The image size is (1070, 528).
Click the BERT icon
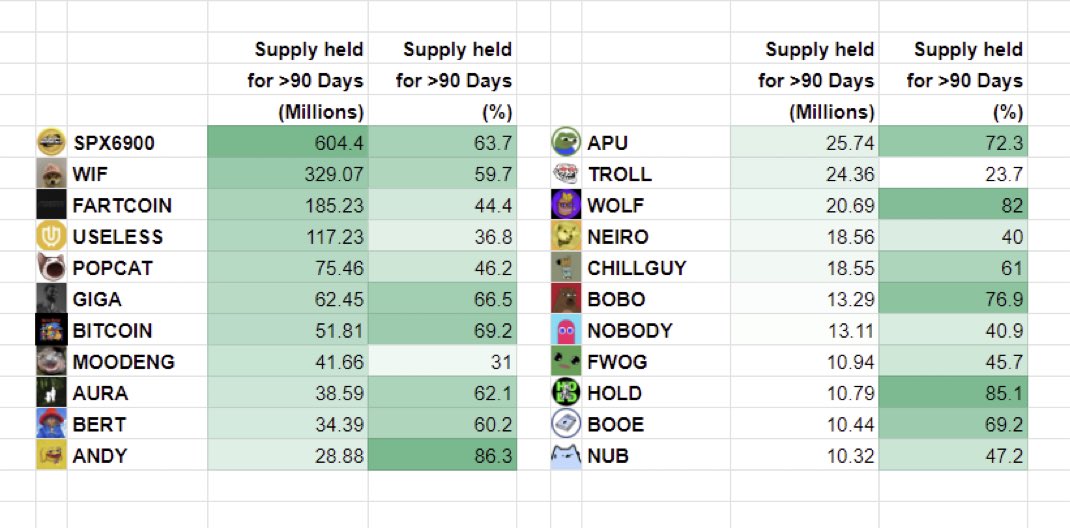pos(50,424)
